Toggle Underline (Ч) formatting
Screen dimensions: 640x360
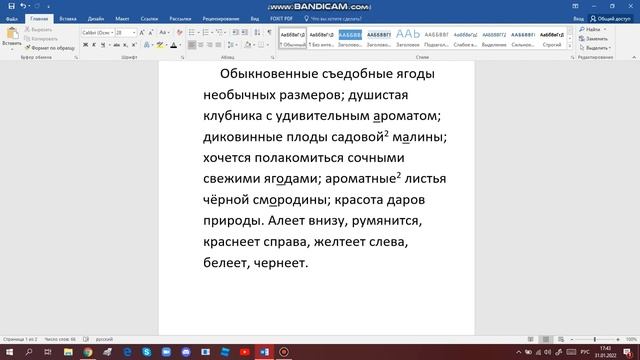tap(103, 45)
